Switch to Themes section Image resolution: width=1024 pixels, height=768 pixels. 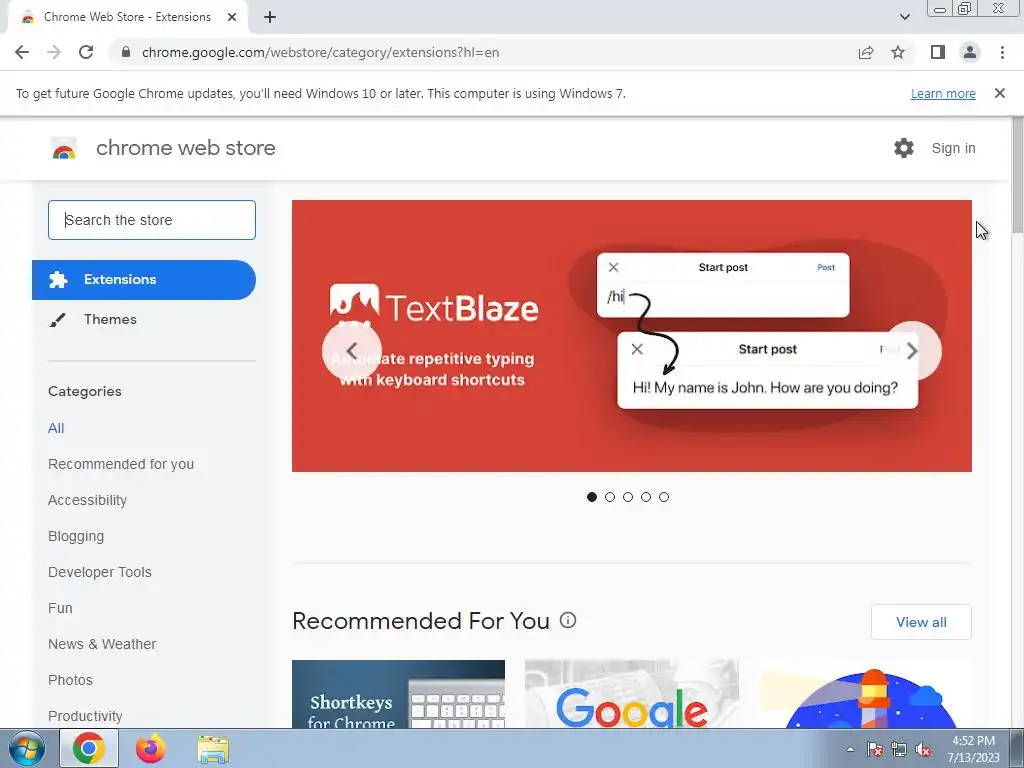[110, 319]
